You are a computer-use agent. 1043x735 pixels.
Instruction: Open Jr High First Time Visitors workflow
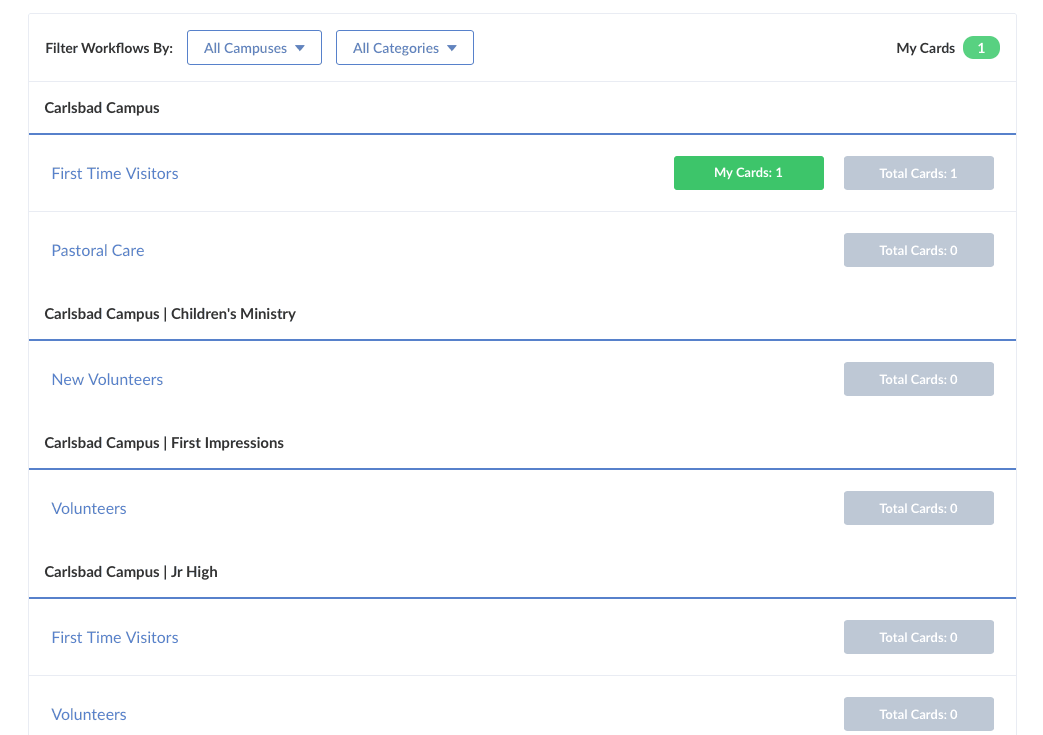point(115,637)
